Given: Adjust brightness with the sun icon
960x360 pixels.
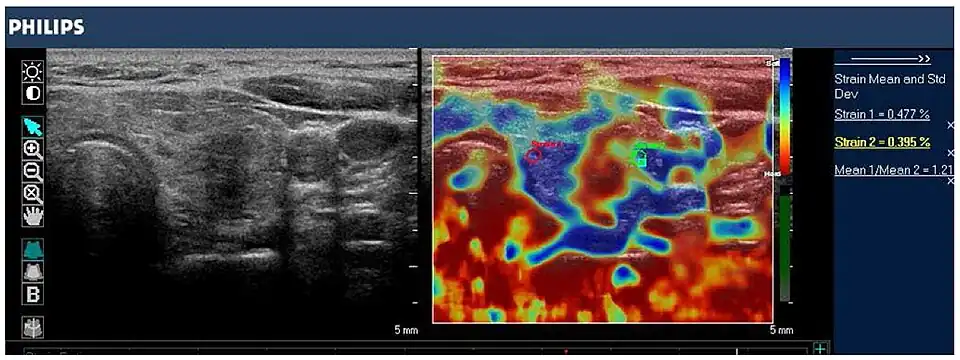Looking at the screenshot, I should 32,73.
